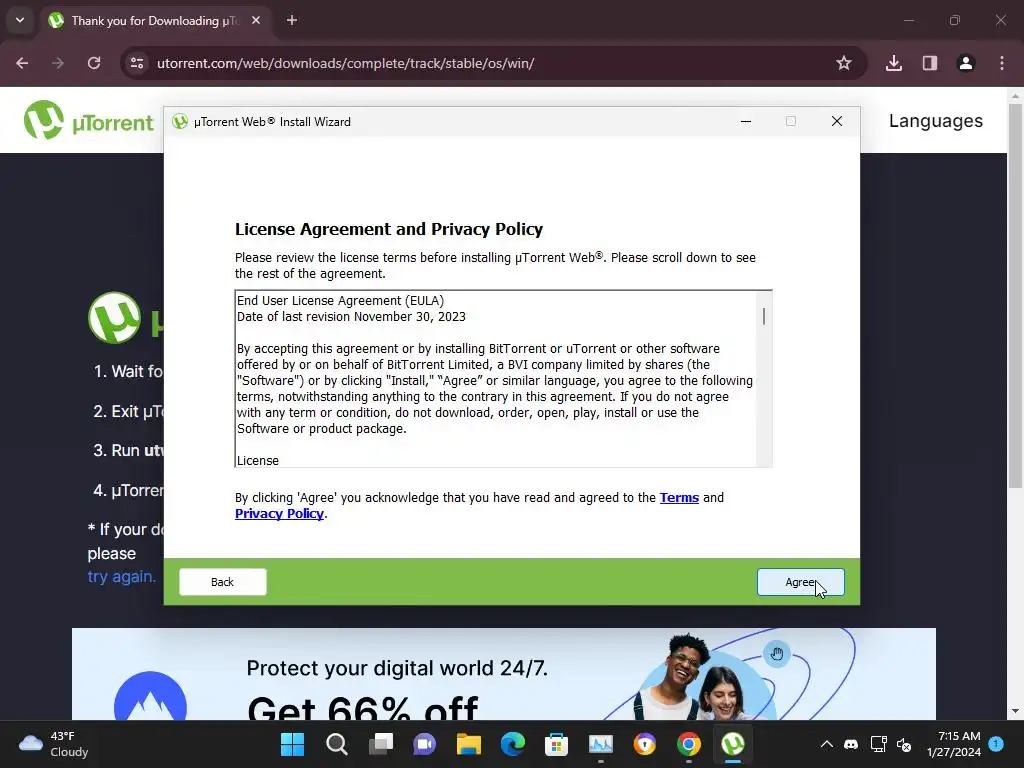This screenshot has width=1024, height=768.
Task: Select the 'Thank you for Downloading' tab
Action: pos(155,21)
